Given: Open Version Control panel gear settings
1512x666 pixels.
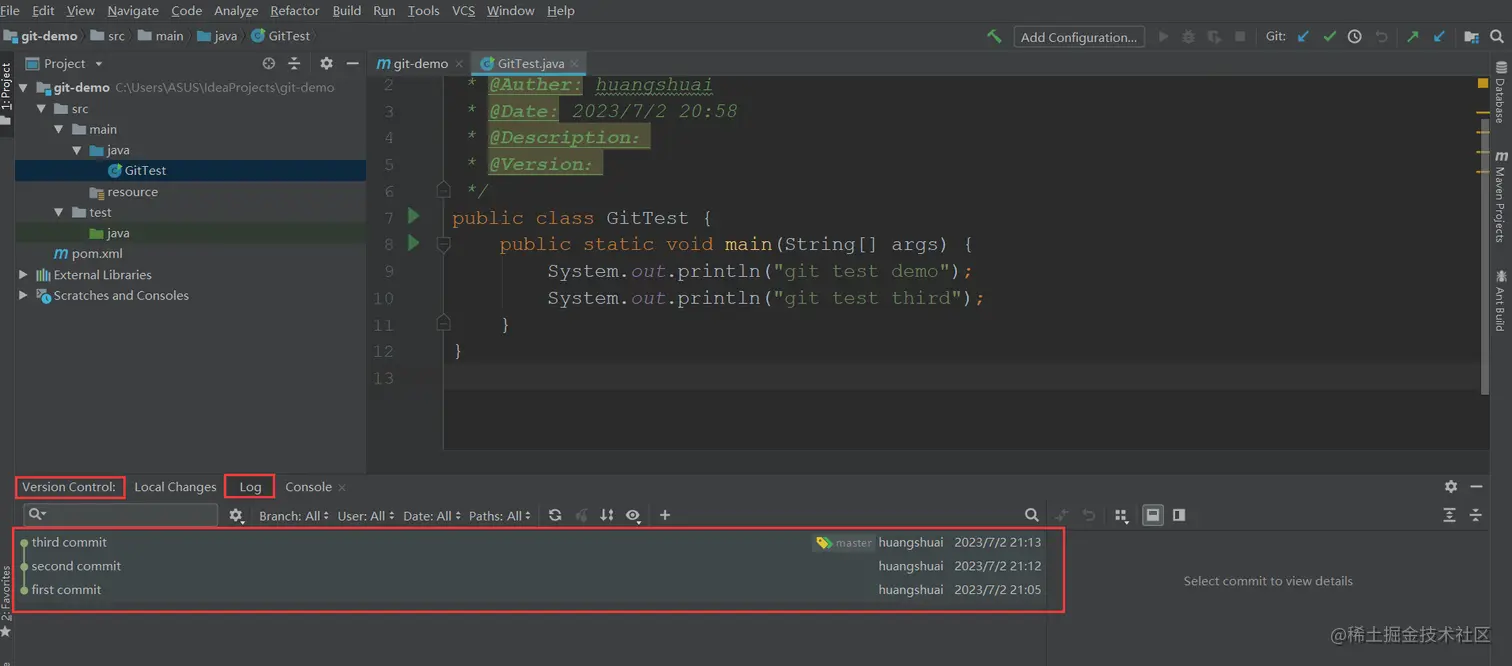Looking at the screenshot, I should (1451, 486).
